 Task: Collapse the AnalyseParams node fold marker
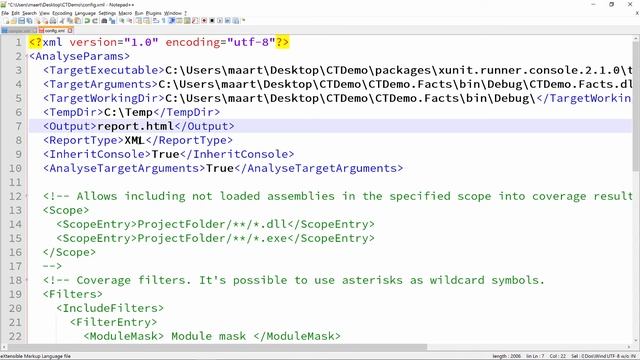click(x=27, y=56)
